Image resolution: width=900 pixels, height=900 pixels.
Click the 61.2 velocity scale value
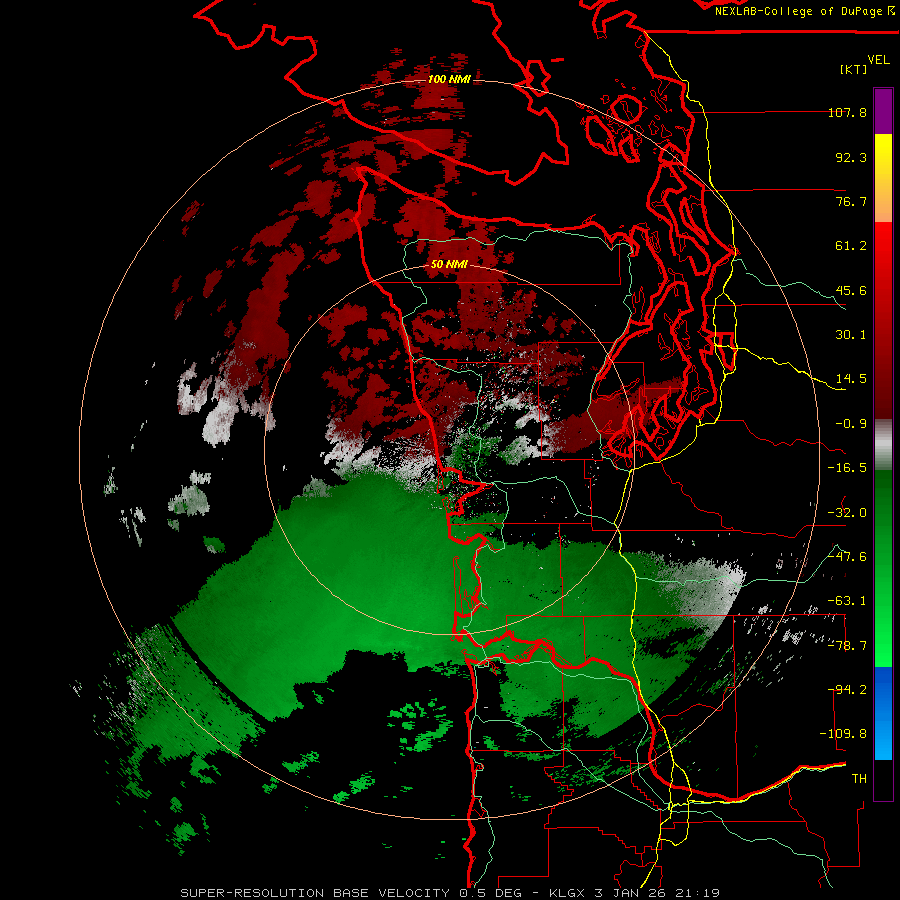pyautogui.click(x=851, y=246)
